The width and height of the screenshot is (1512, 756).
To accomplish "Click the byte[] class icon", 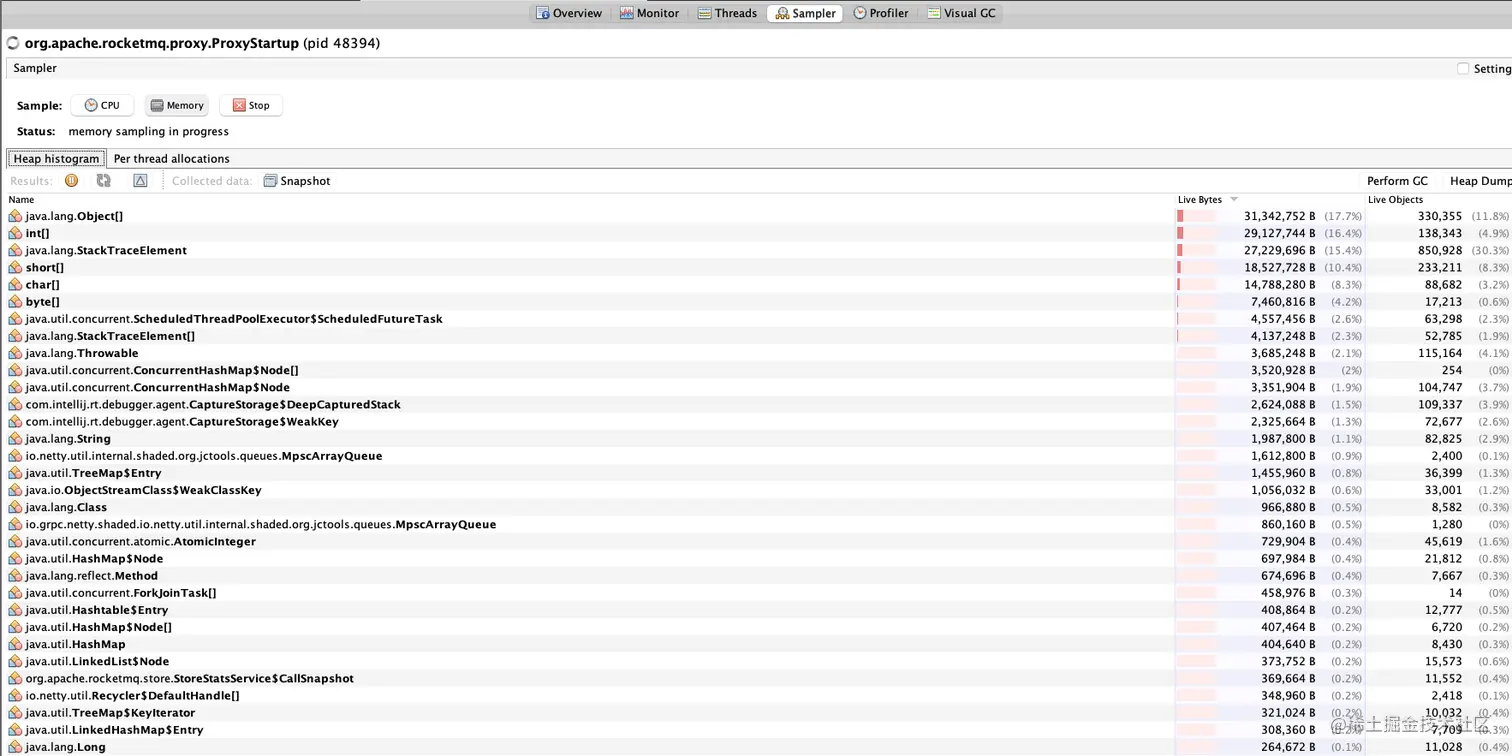I will click(15, 302).
